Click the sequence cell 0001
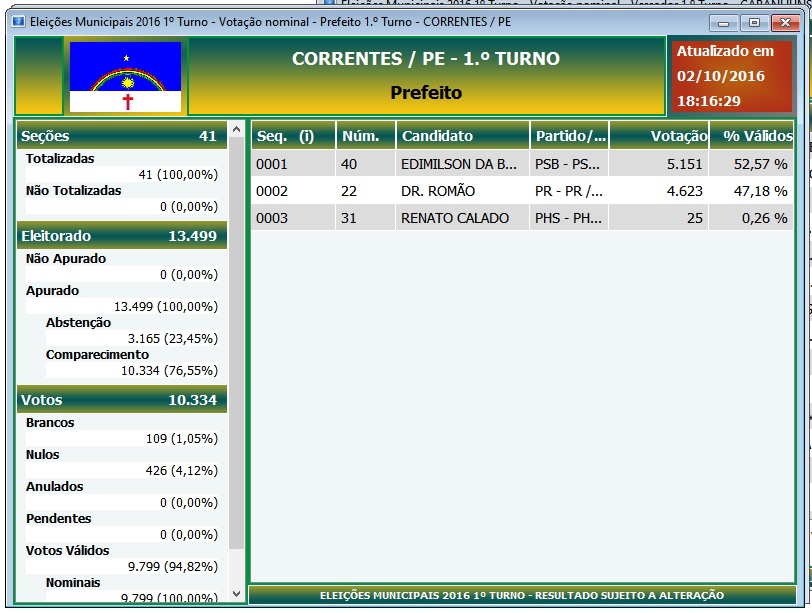Viewport: 812px width, 613px height. 294,164
